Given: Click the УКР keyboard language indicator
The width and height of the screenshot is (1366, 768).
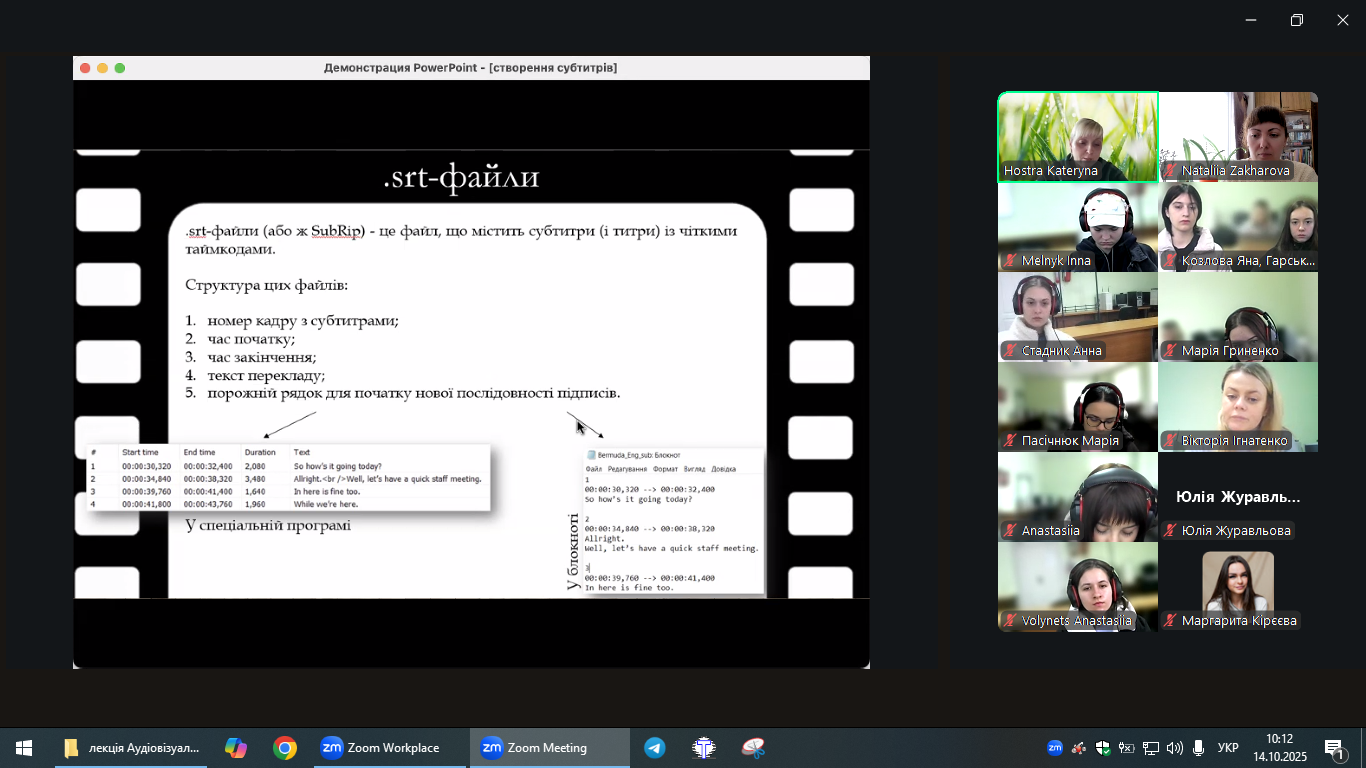Looking at the screenshot, I should pos(1228,748).
